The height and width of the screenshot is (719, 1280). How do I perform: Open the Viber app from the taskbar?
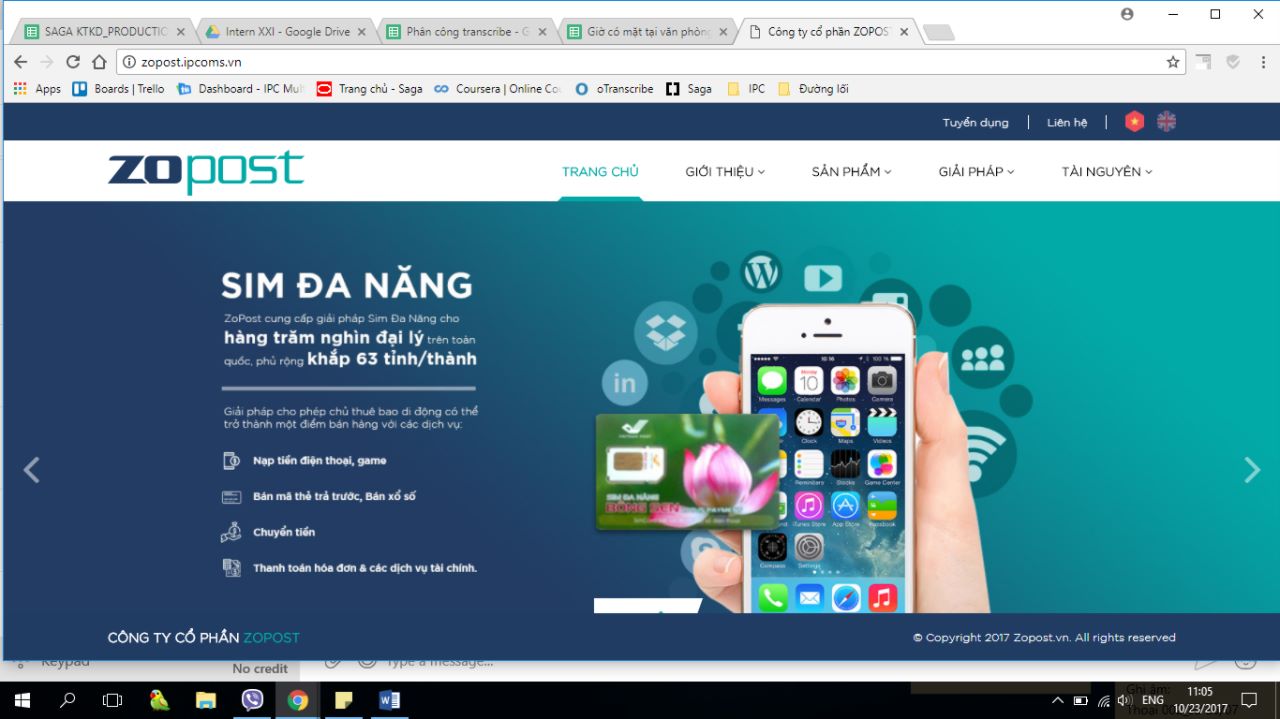252,700
